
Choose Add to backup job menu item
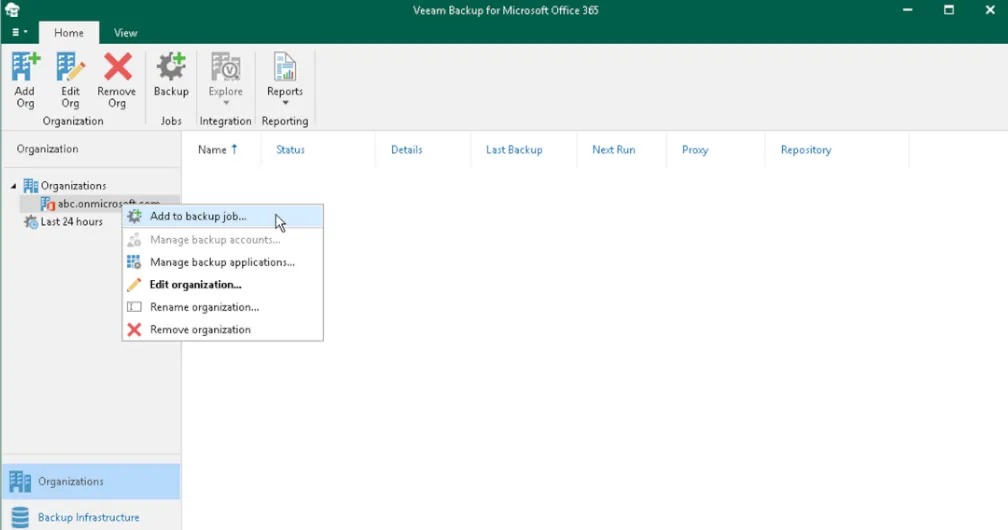[222, 217]
